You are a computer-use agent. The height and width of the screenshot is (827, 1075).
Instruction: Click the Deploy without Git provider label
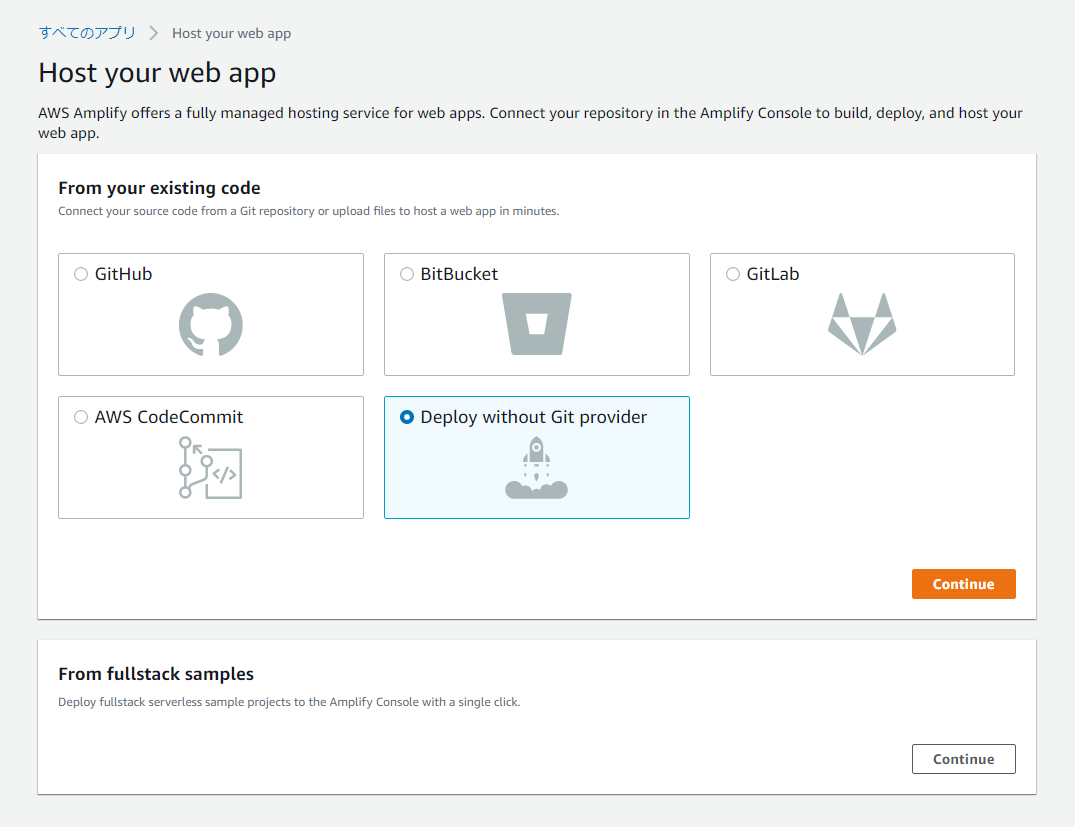pos(533,417)
